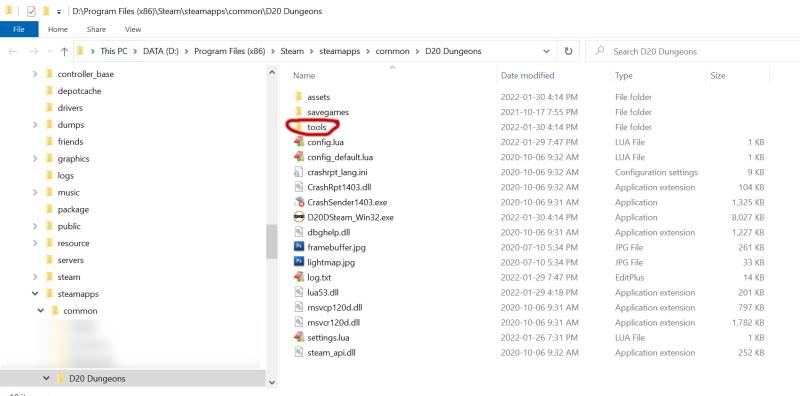This screenshot has width=800, height=396.
Task: Select the drivers folder in tree
Action: [70, 108]
